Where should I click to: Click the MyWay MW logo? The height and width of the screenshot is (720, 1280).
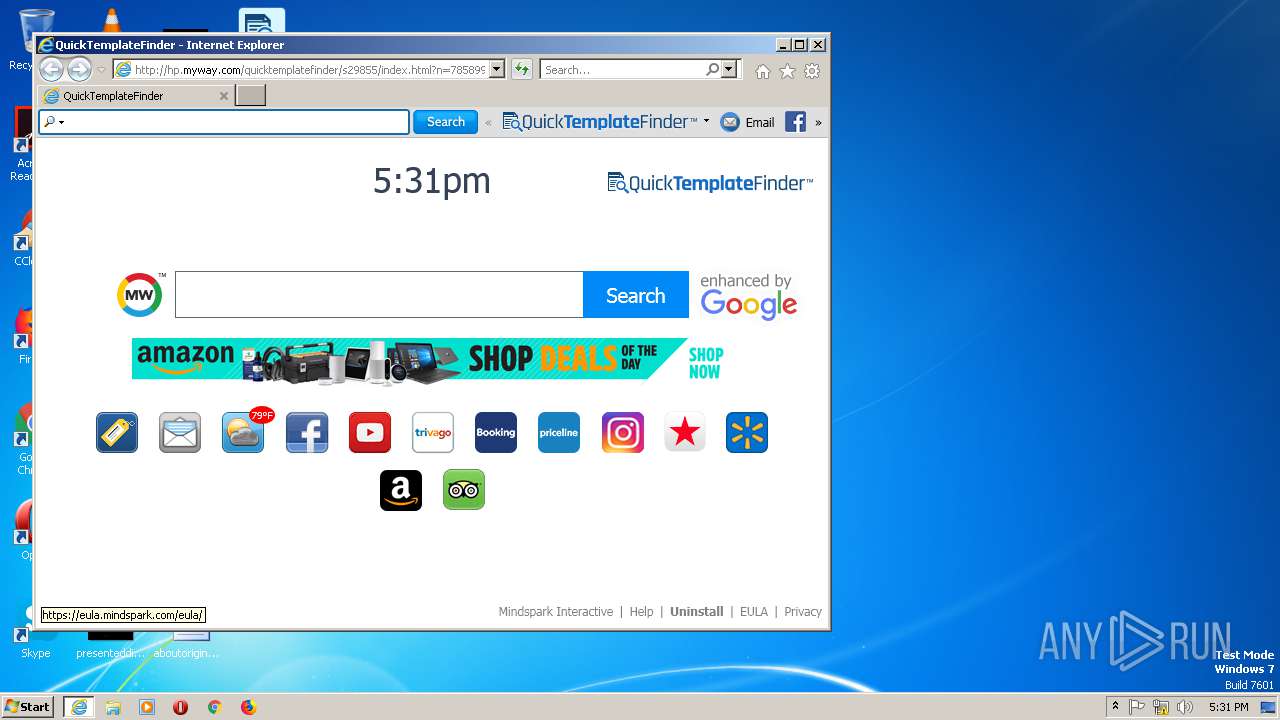[140, 294]
